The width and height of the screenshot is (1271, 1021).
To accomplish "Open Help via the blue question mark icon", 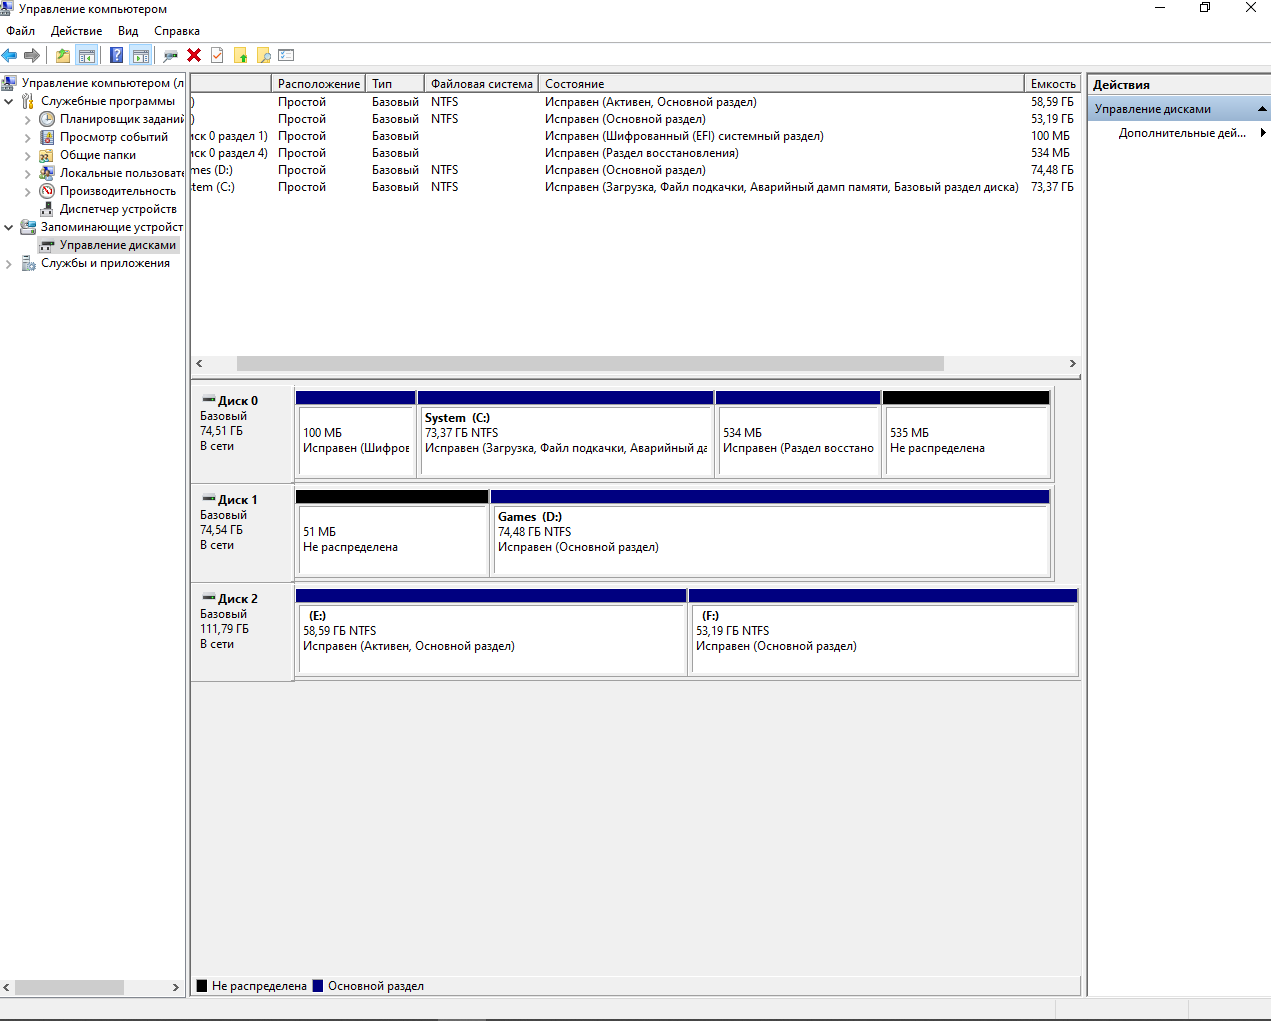I will [117, 55].
